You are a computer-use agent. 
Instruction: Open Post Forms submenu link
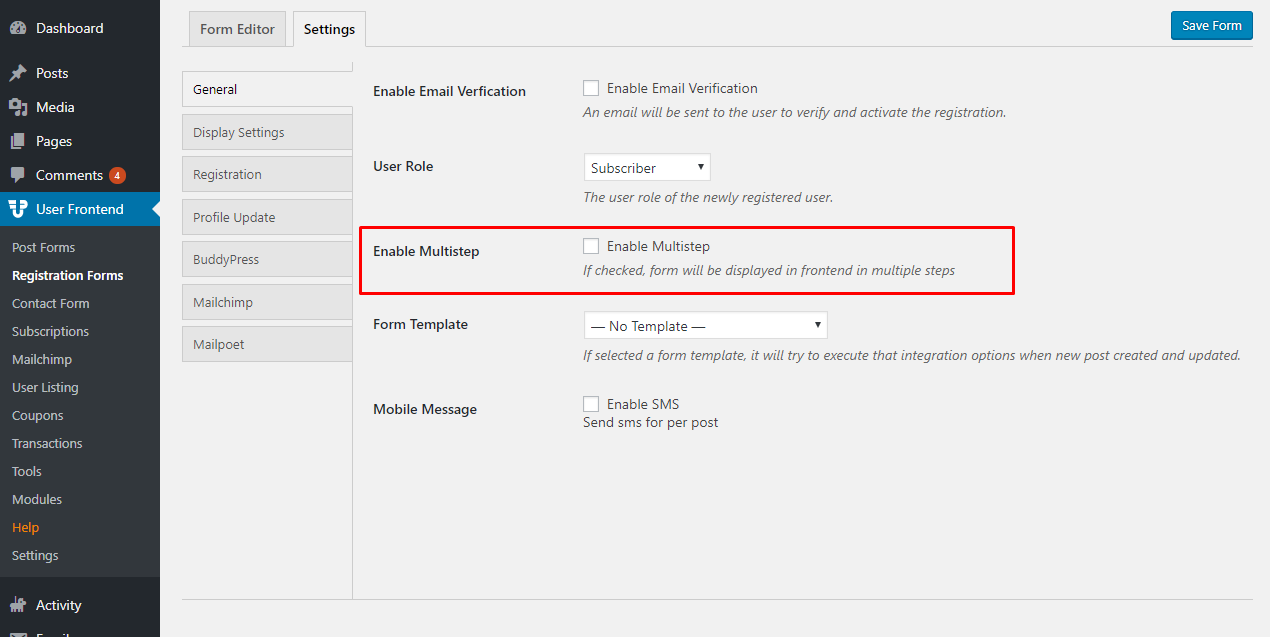coord(43,247)
